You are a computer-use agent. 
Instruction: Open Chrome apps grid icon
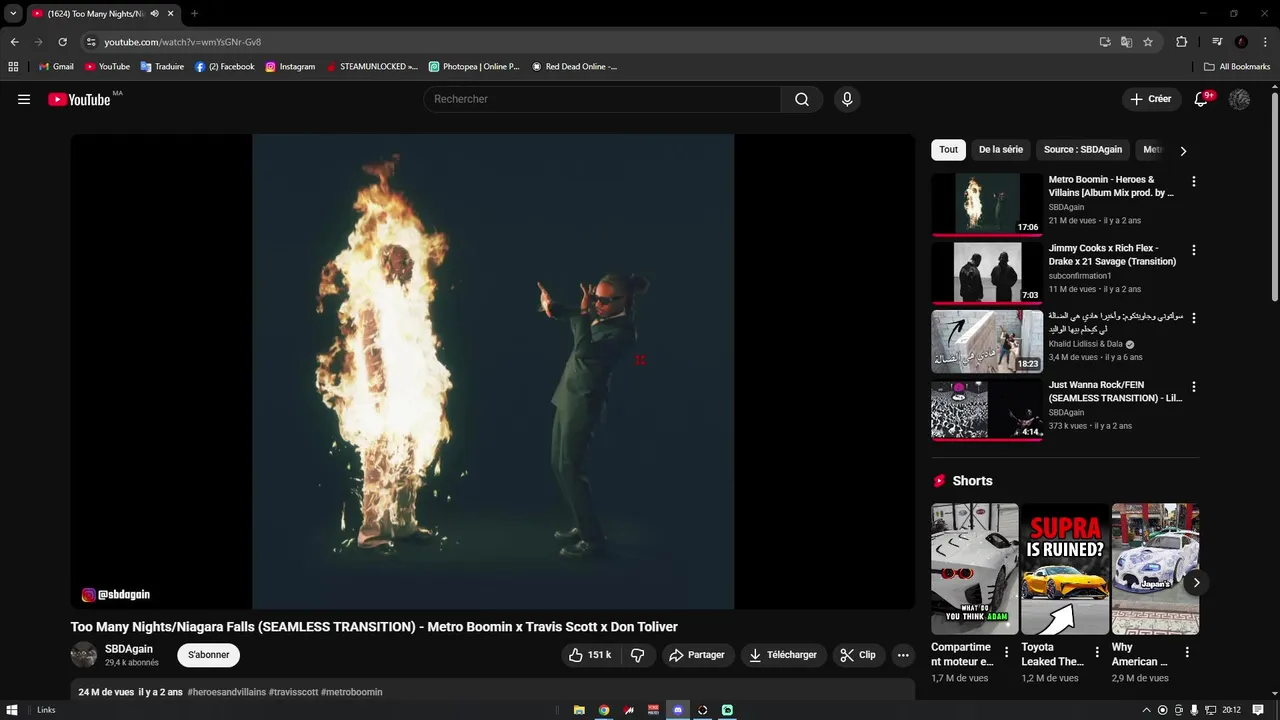pyautogui.click(x=13, y=67)
